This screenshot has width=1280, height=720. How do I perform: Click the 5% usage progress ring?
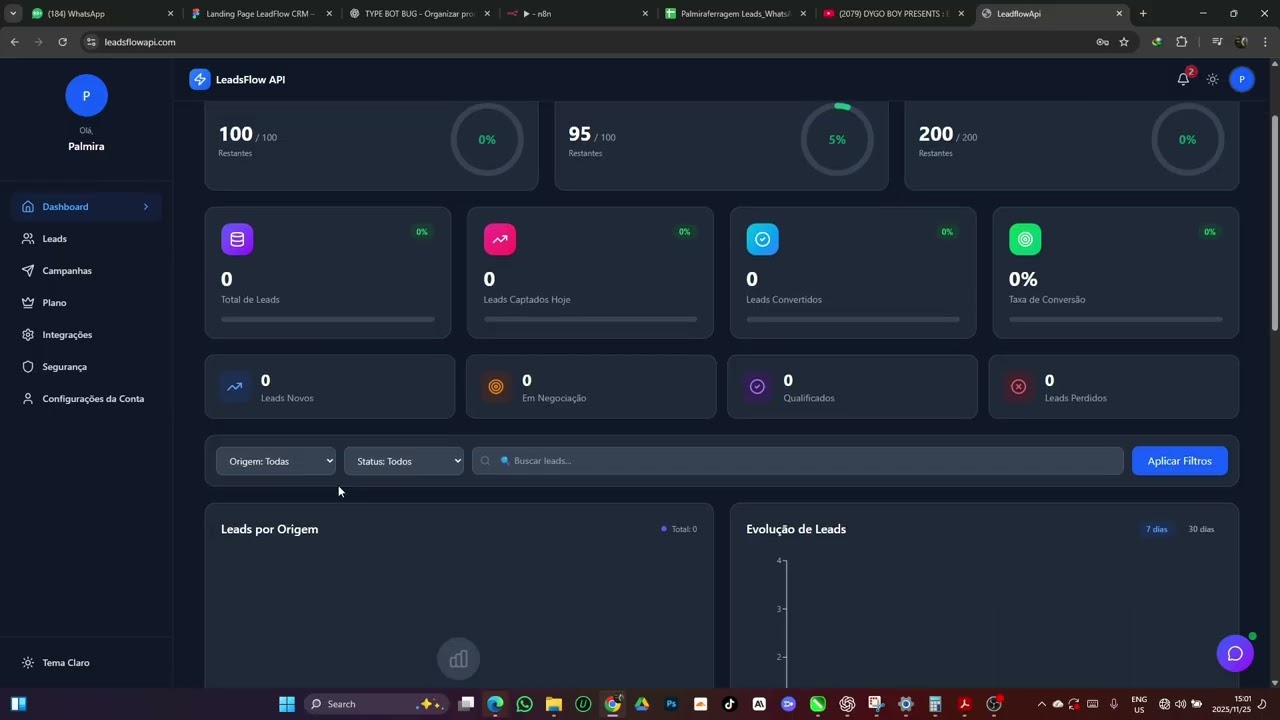click(837, 139)
